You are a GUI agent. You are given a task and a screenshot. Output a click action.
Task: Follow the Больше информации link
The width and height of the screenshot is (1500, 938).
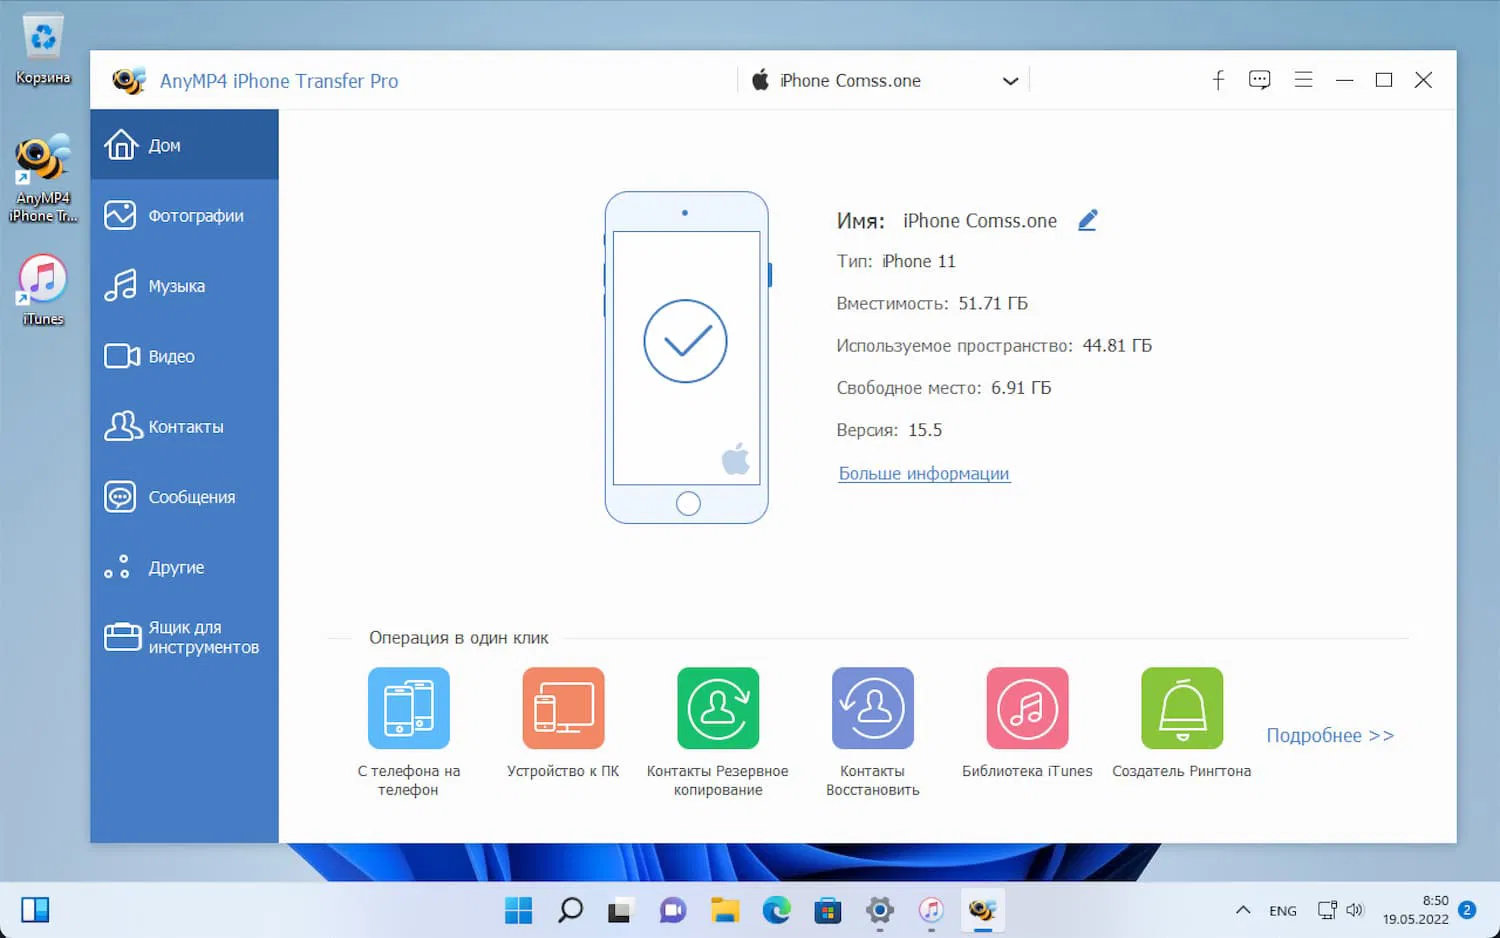[923, 473]
